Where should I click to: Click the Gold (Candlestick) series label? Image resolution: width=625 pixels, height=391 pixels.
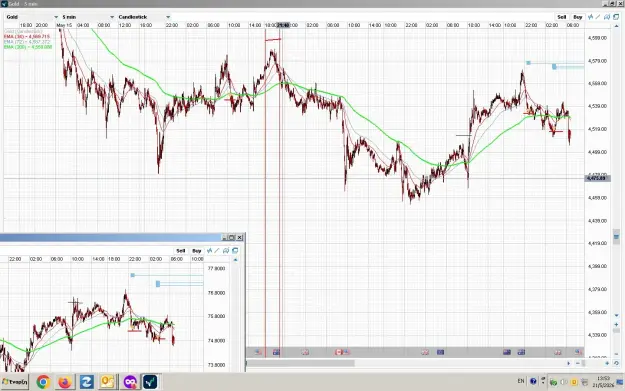(23, 31)
